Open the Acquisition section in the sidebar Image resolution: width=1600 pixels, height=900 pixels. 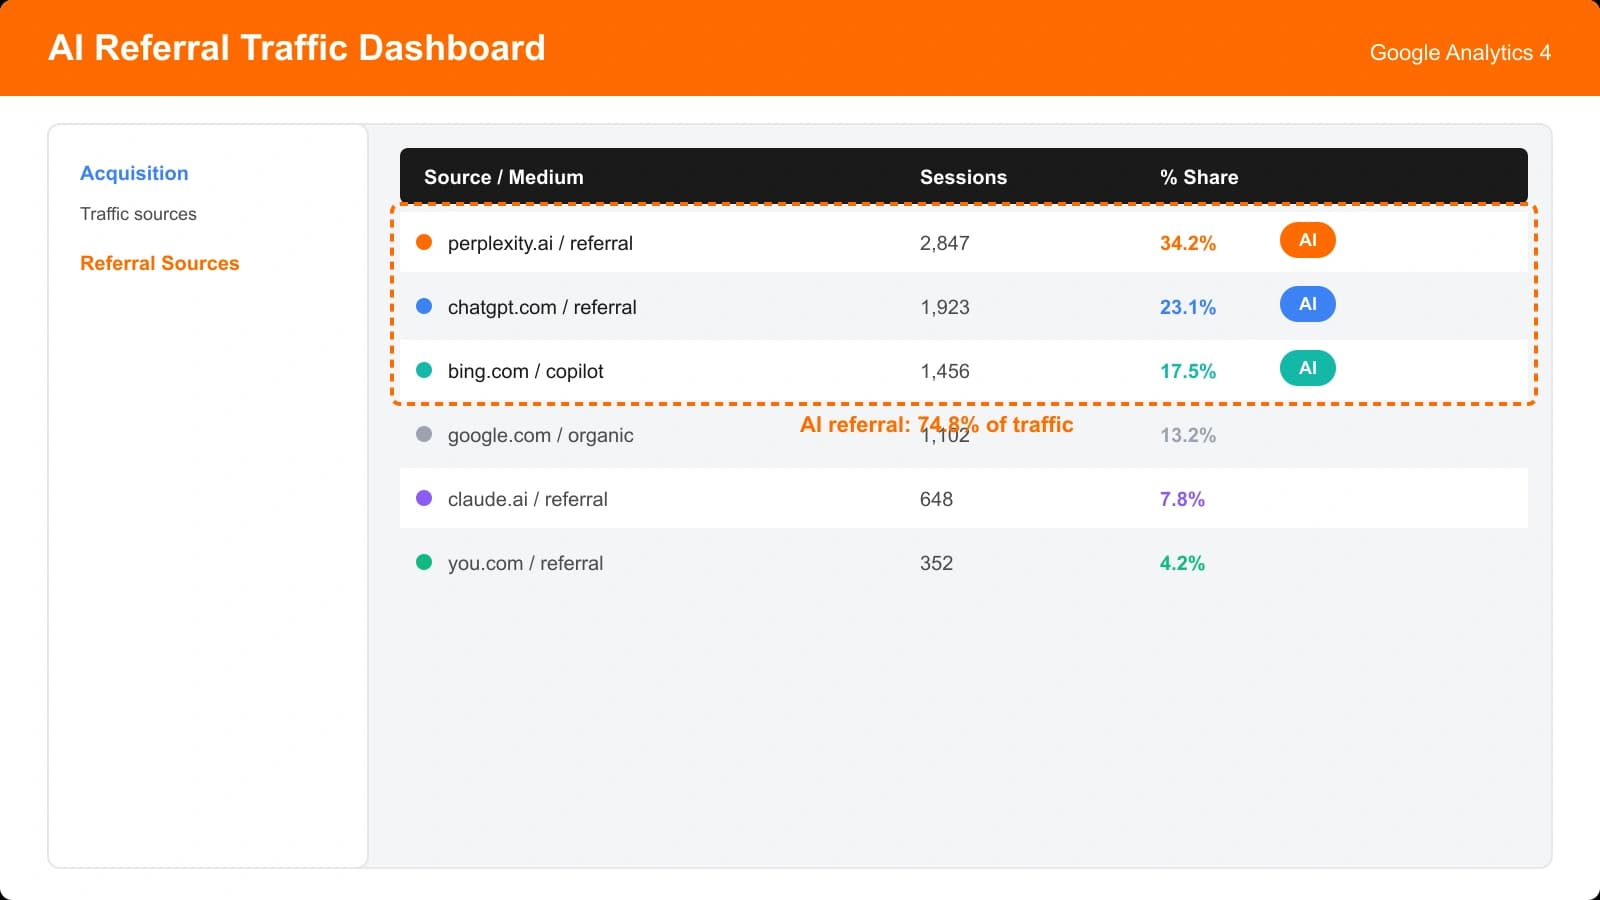click(x=134, y=173)
